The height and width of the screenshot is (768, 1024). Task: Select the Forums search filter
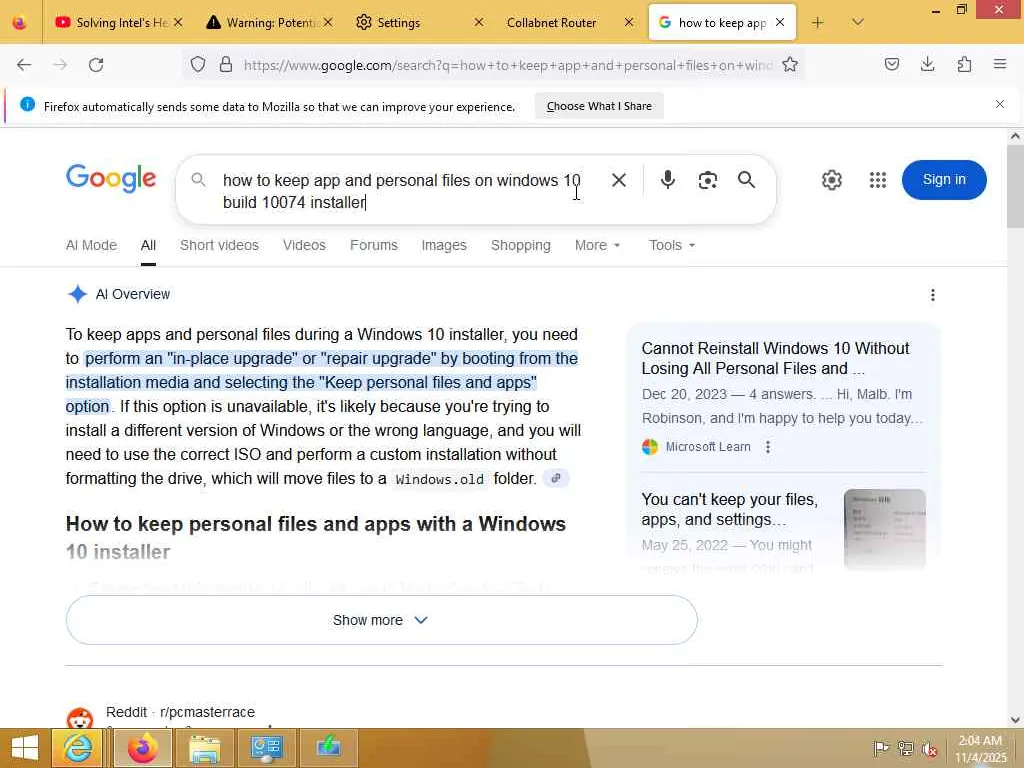pyautogui.click(x=374, y=246)
